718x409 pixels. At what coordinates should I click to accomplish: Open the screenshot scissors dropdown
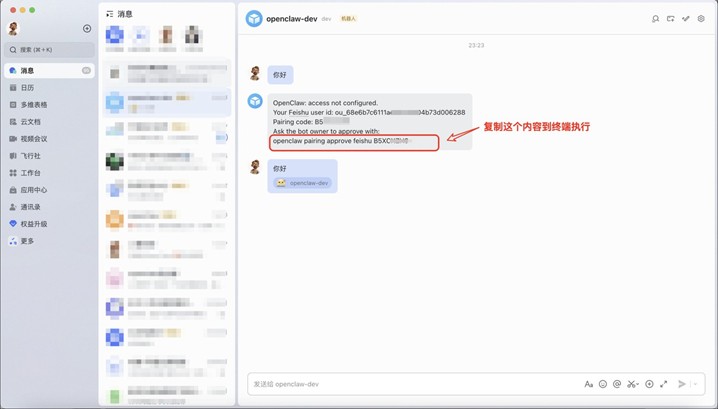pos(638,384)
